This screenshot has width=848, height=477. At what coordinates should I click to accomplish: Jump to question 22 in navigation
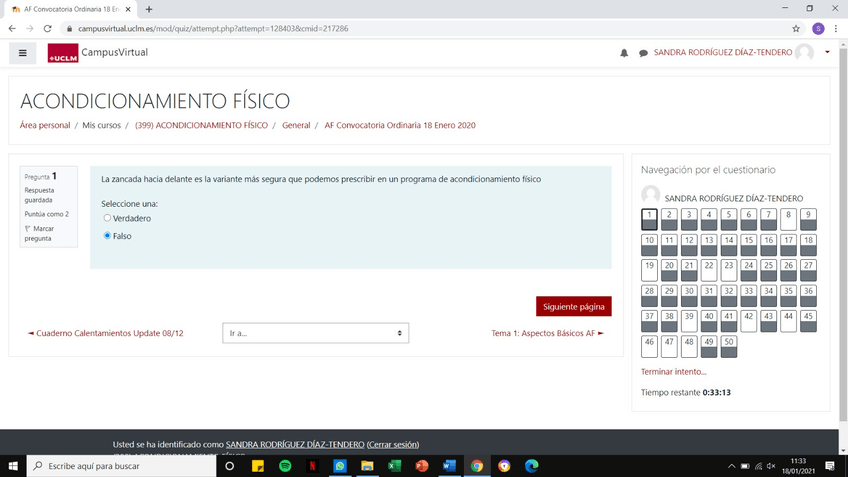click(709, 270)
